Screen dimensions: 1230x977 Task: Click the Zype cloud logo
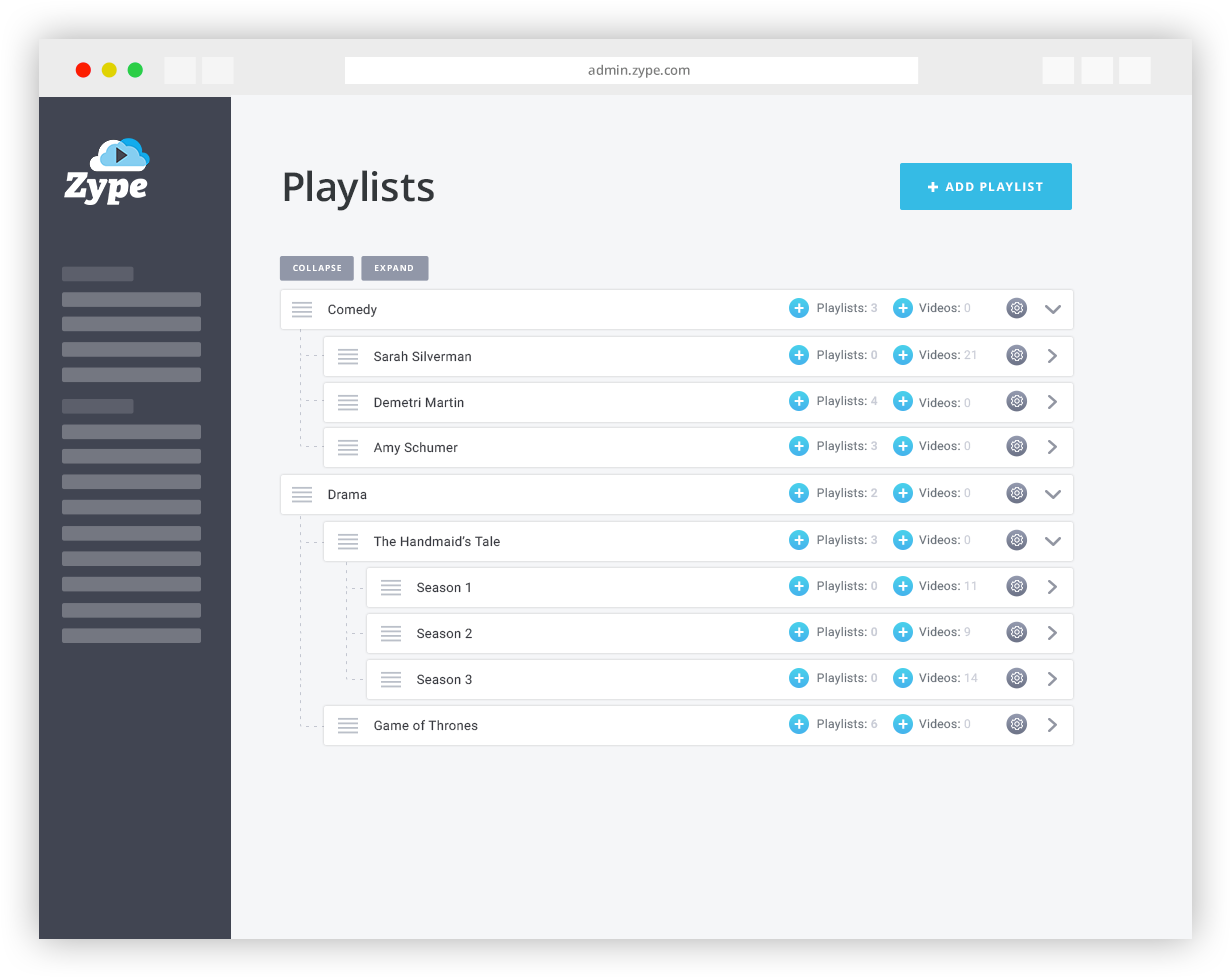[x=108, y=171]
